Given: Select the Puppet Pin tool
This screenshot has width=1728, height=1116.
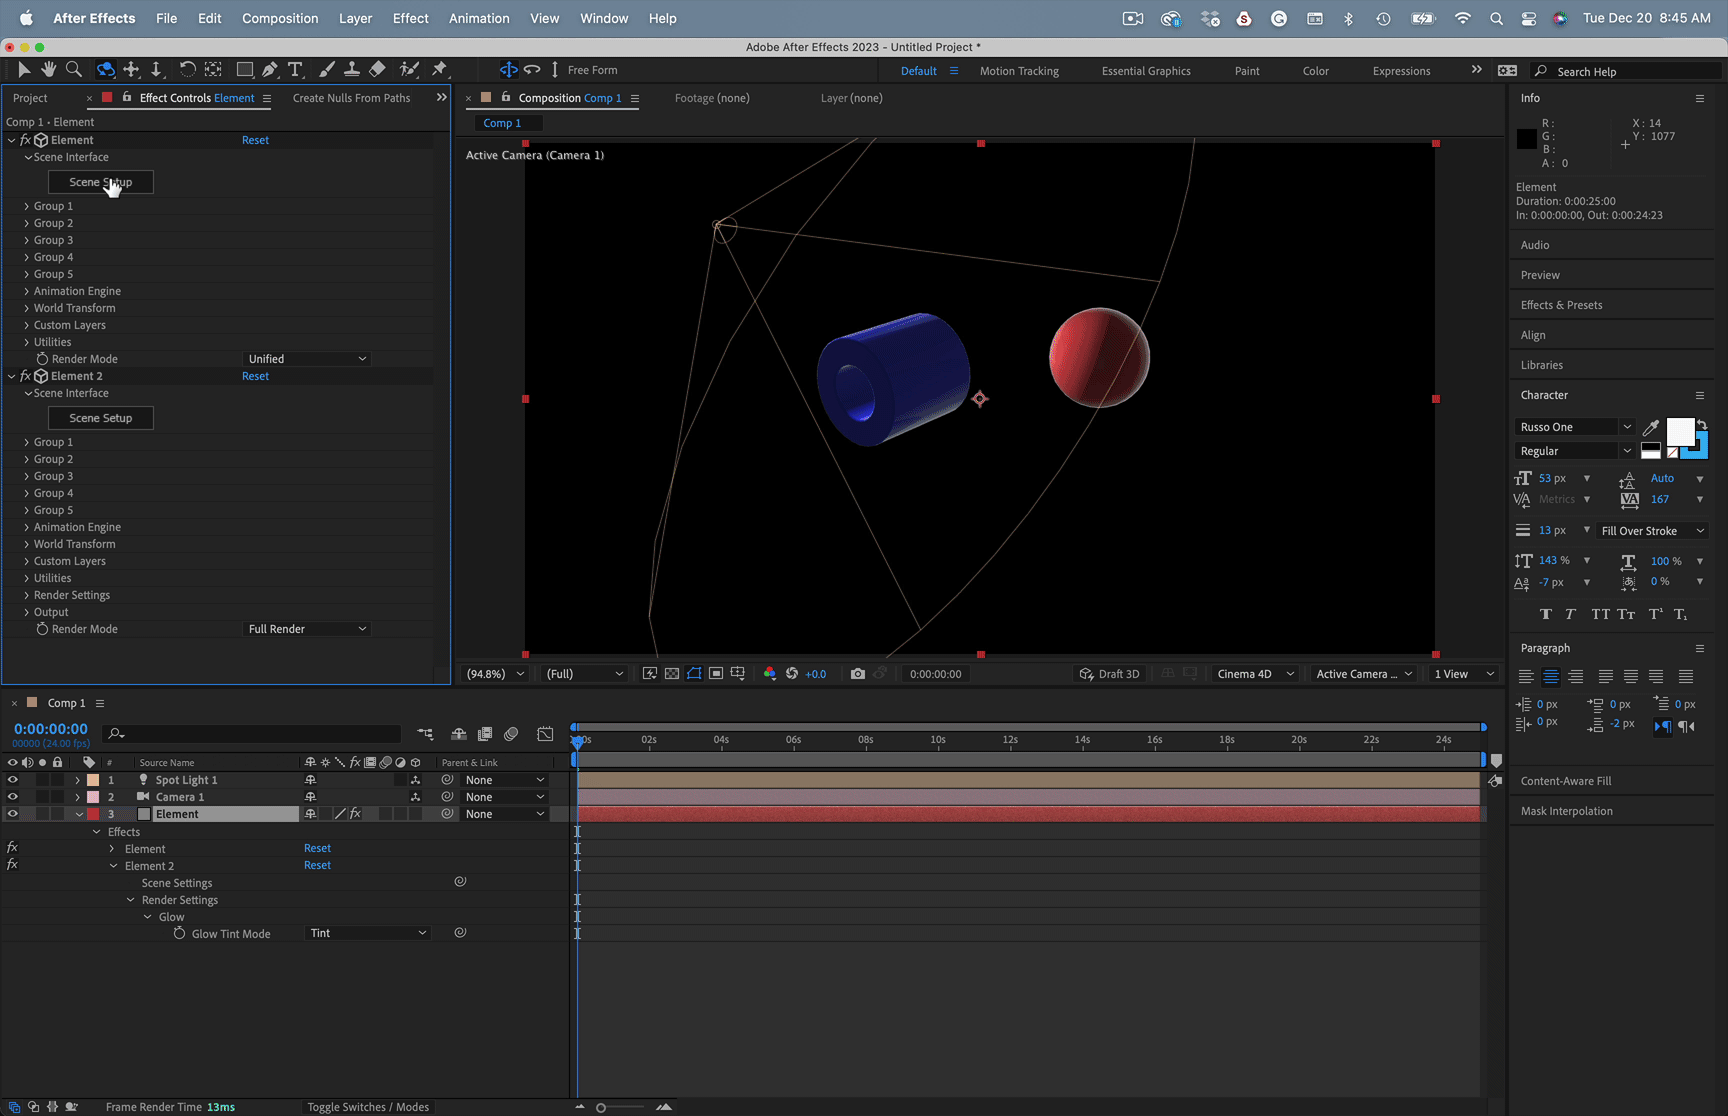Looking at the screenshot, I should click(x=439, y=69).
